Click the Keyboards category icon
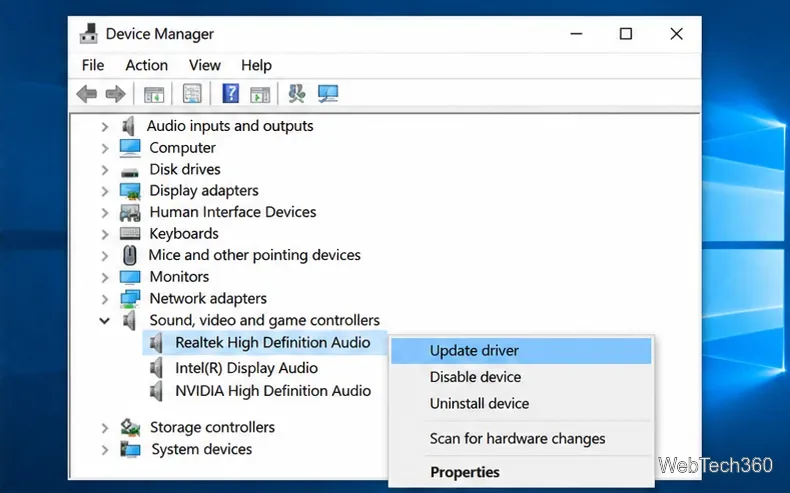The image size is (790, 493). point(130,233)
